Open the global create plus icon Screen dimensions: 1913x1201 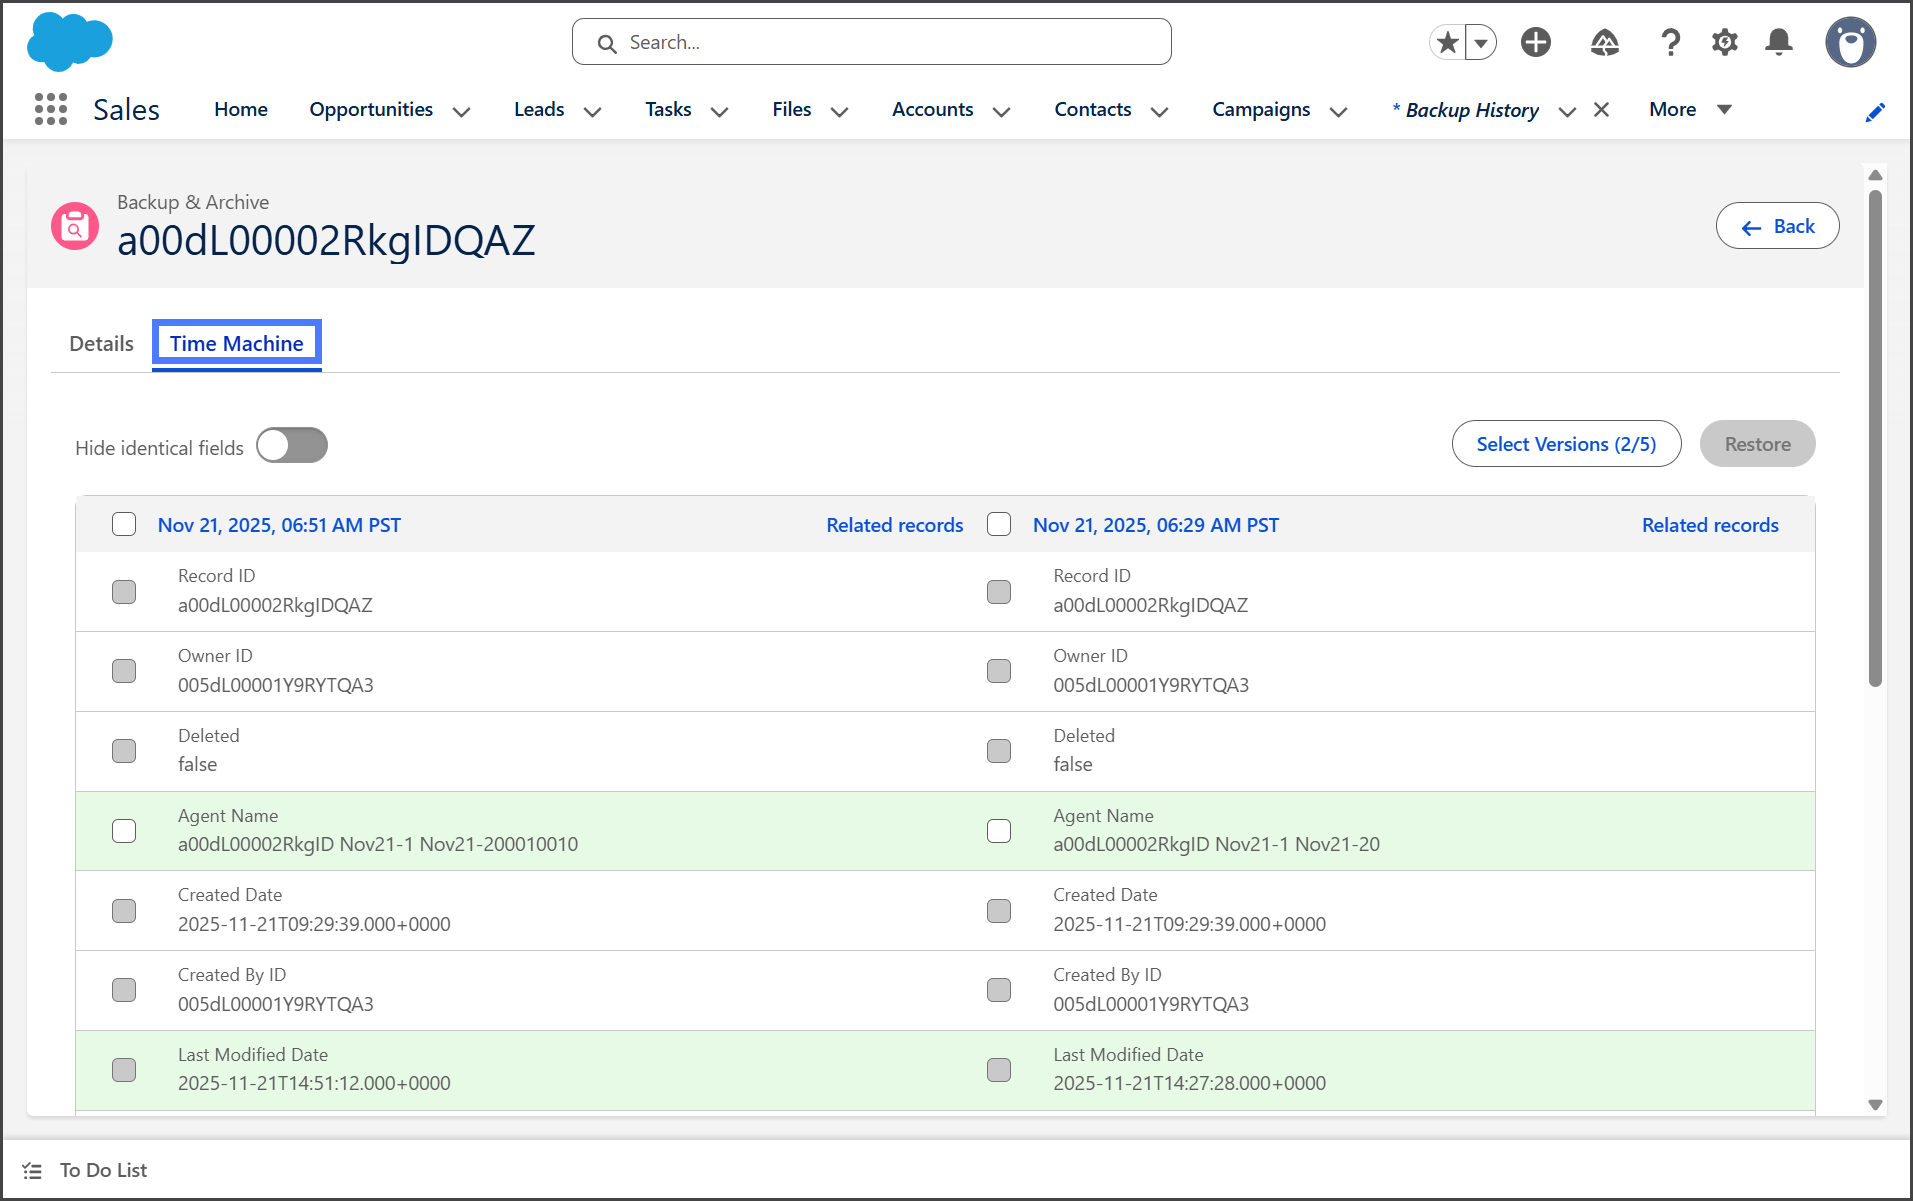[1535, 42]
